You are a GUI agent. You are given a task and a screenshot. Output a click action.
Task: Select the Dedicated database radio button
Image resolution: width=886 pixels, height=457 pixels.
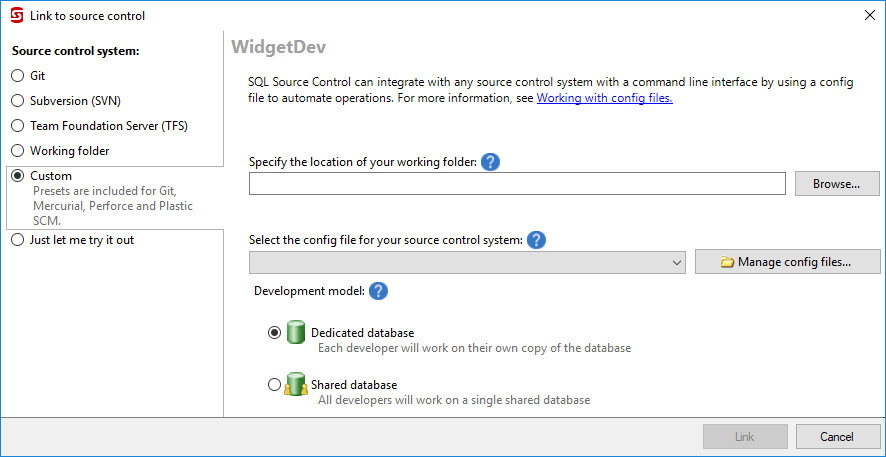(275, 333)
